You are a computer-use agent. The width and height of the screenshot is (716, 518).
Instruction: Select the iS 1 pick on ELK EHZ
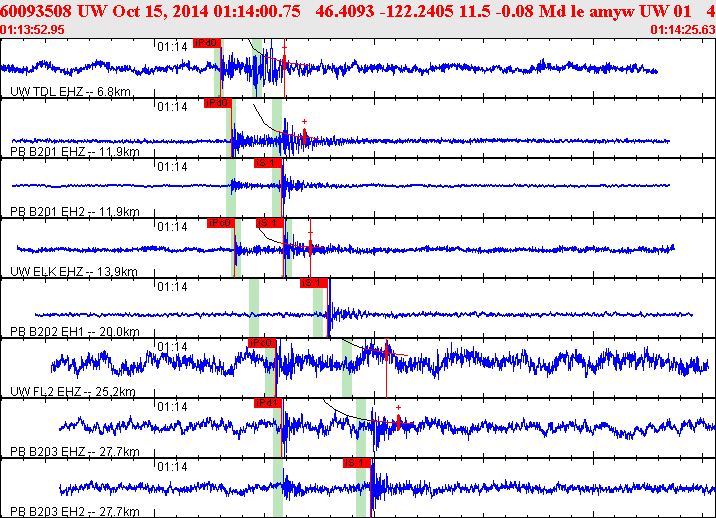[x=270, y=223]
